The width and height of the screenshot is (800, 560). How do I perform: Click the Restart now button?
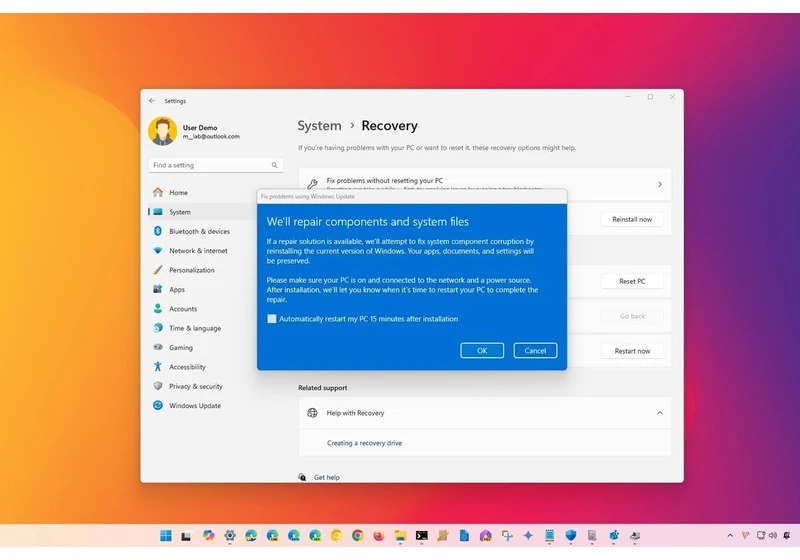[632, 351]
